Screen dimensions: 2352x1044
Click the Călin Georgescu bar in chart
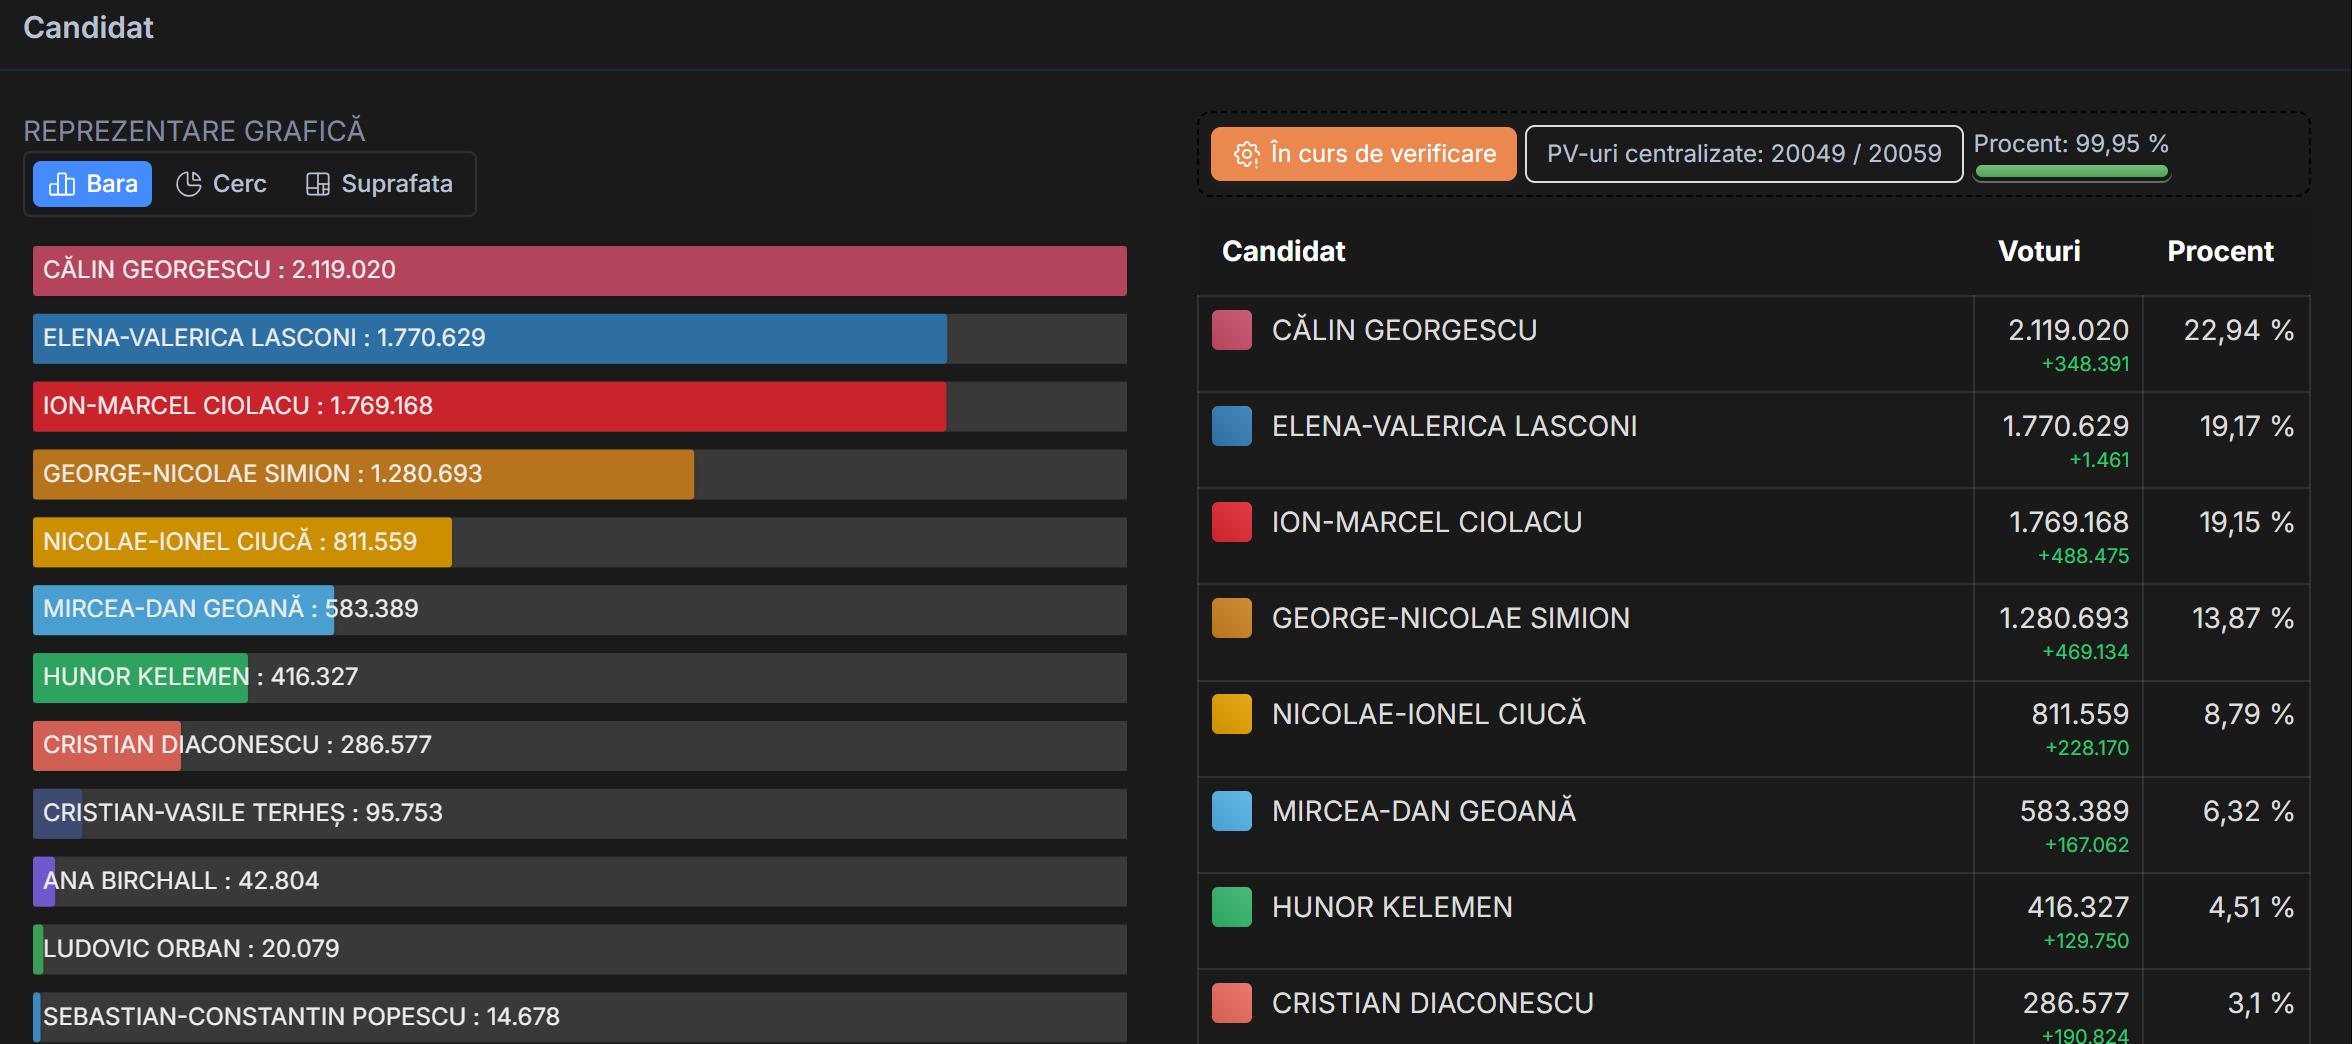tap(579, 270)
